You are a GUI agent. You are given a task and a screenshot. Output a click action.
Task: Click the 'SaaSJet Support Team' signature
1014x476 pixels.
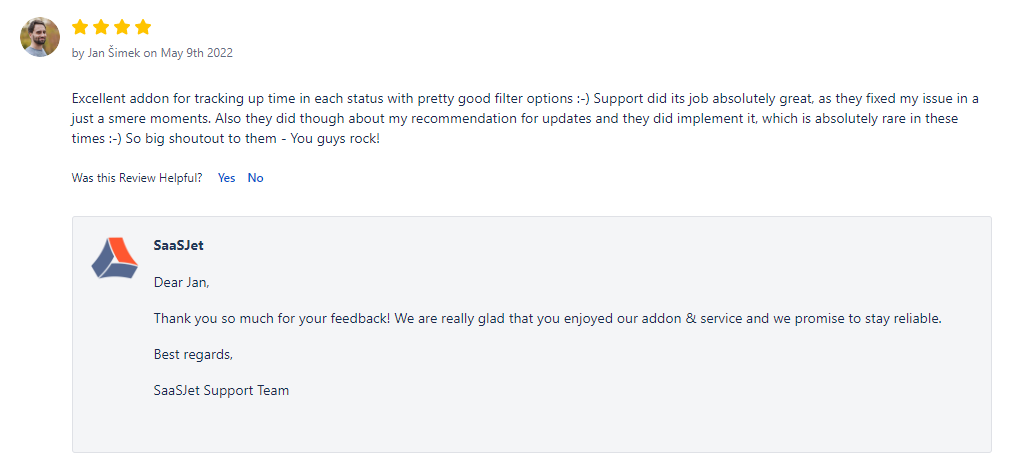221,391
